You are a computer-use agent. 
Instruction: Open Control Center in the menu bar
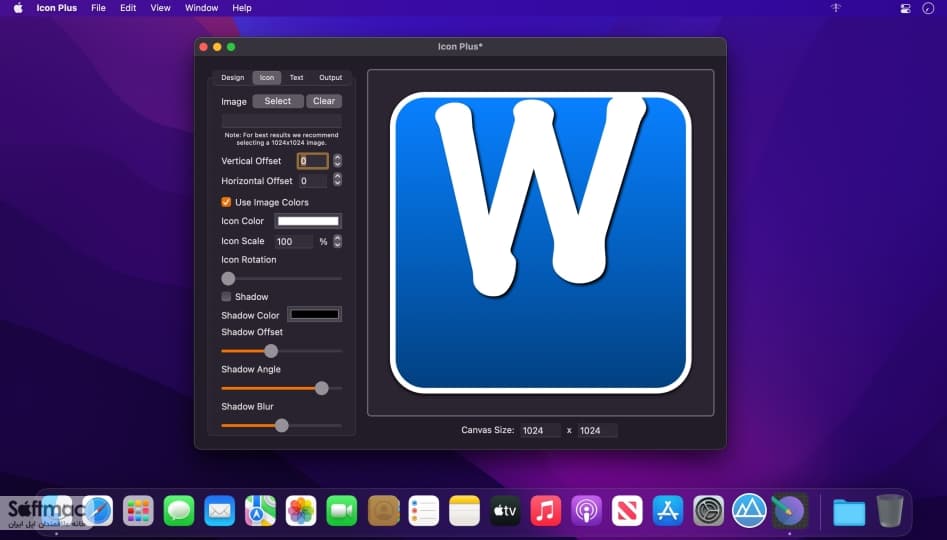[905, 8]
